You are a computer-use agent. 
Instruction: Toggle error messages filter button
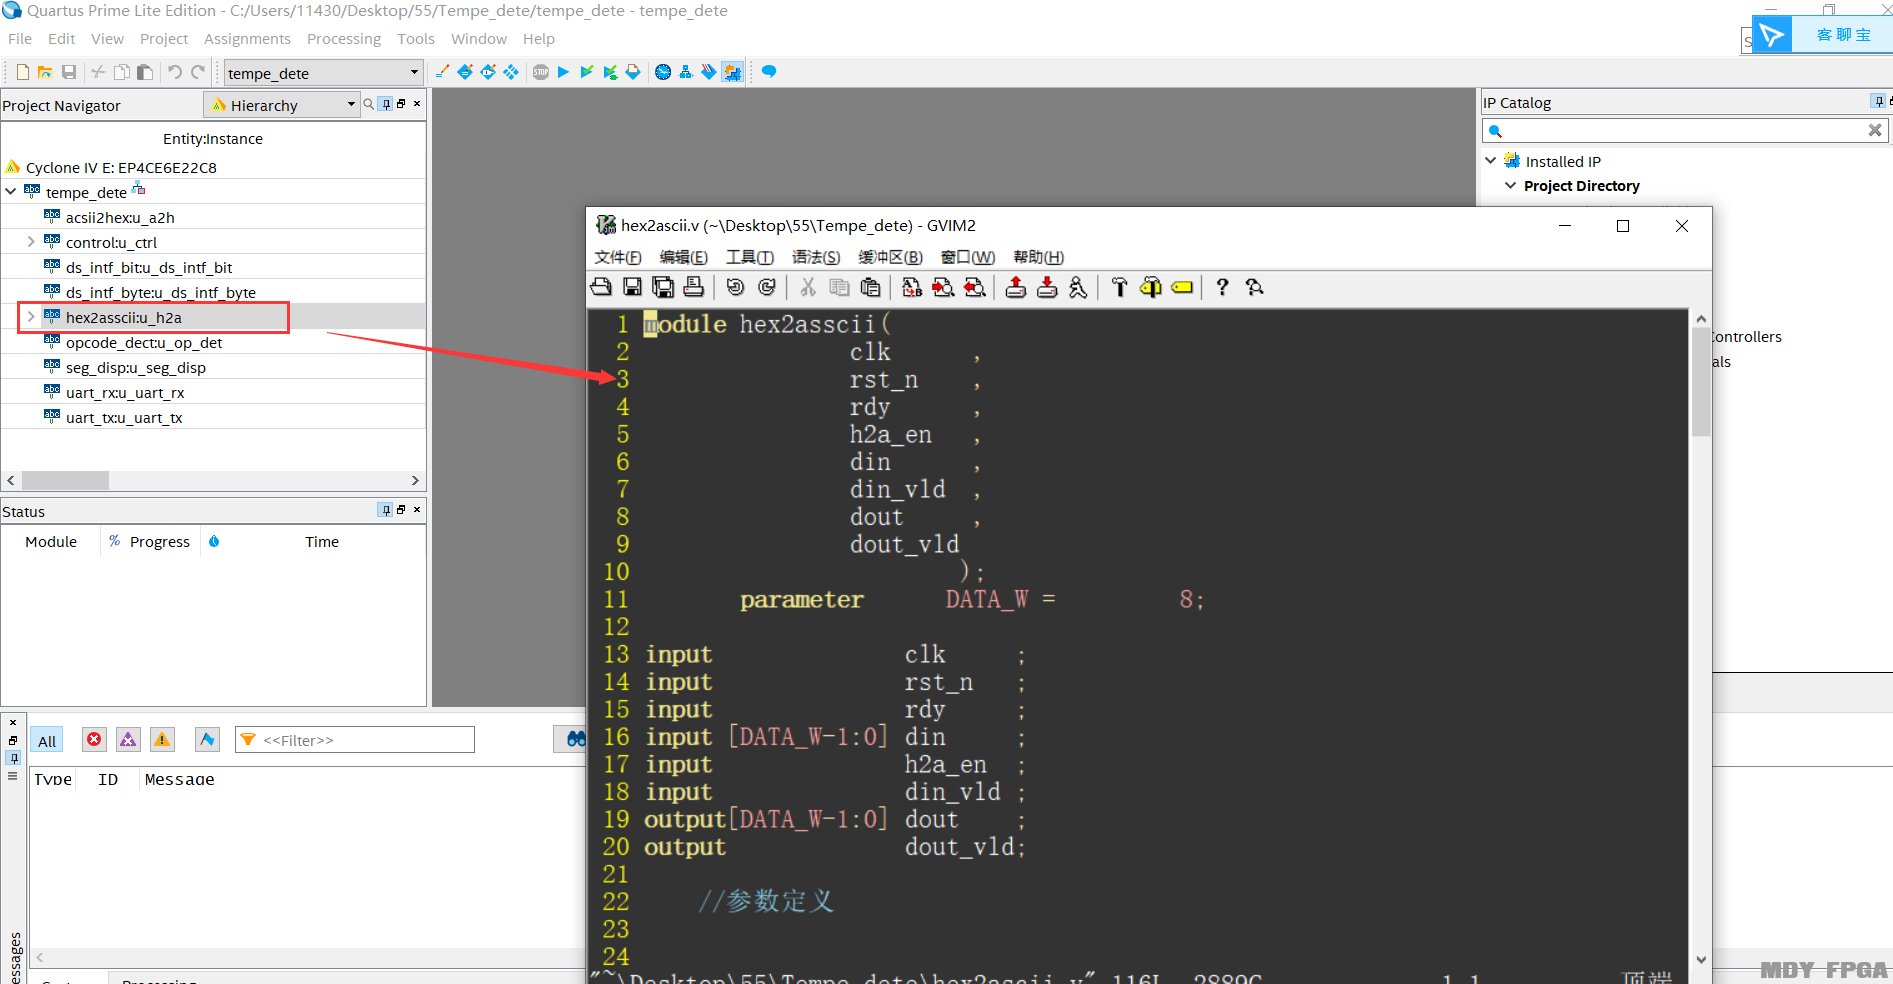coord(94,739)
